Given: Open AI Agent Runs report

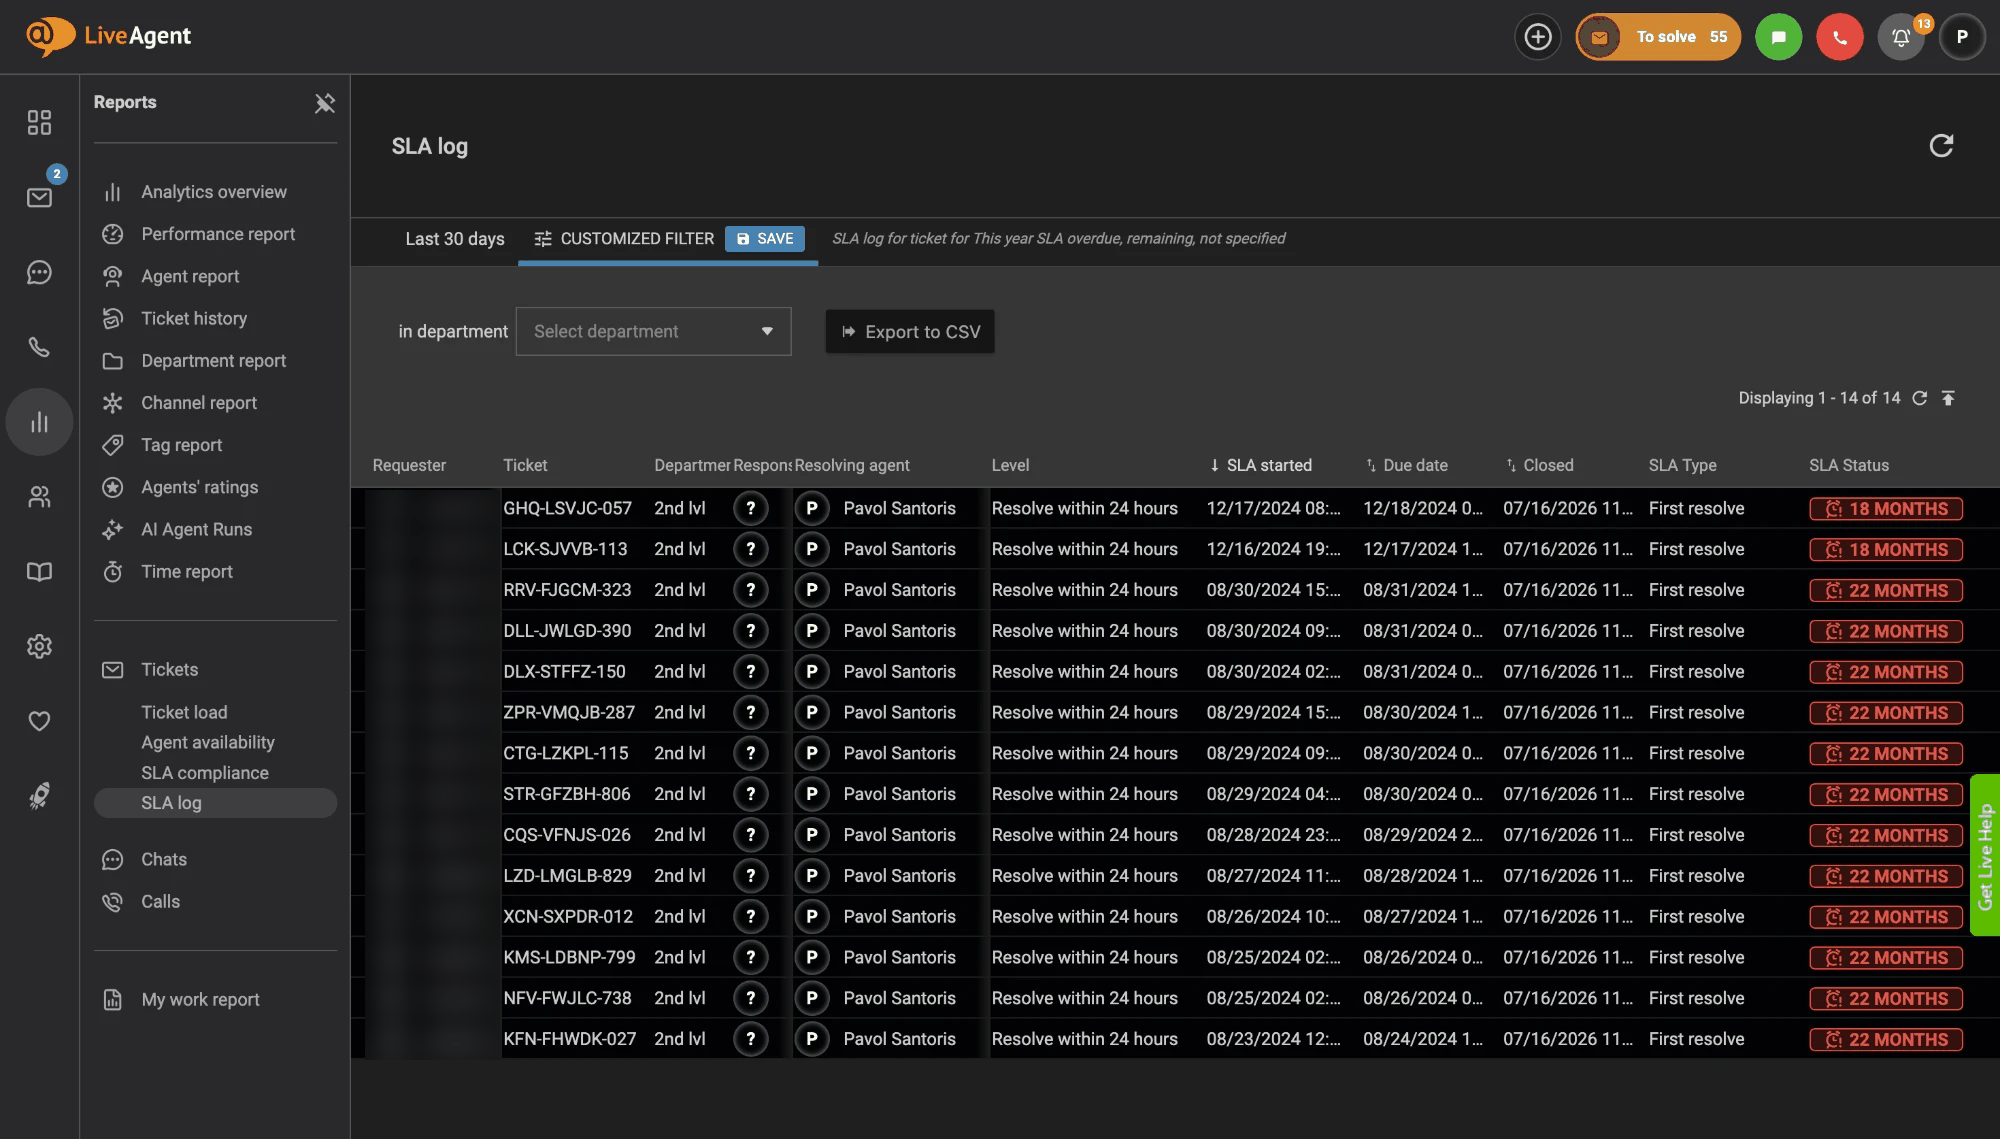Looking at the screenshot, I should (196, 530).
